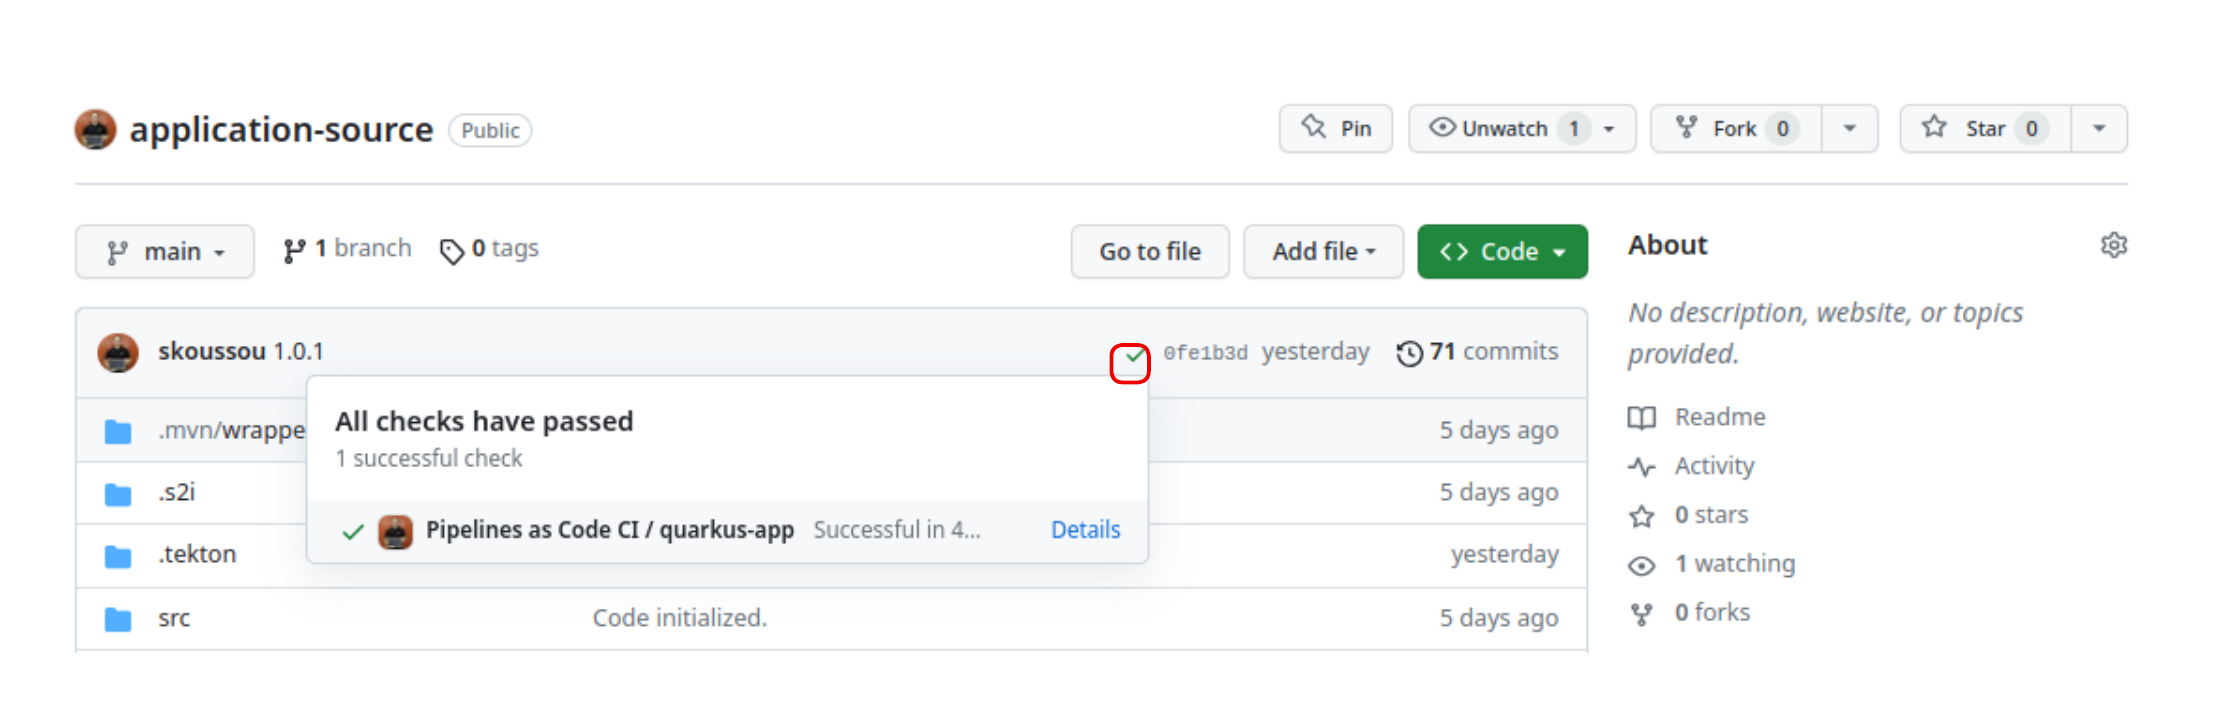Click the Public visibility badge
Screen dimensions: 2214x713
(x=490, y=131)
